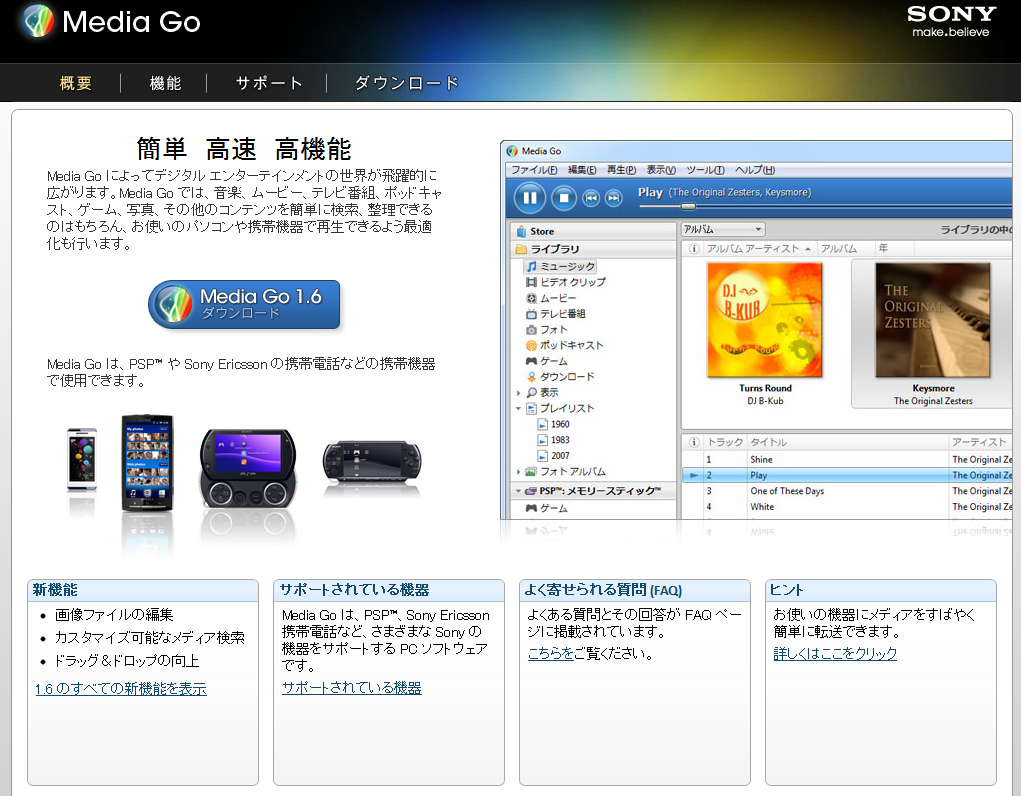Open the ヘルプ(H) menu
The height and width of the screenshot is (796, 1021).
point(755,170)
